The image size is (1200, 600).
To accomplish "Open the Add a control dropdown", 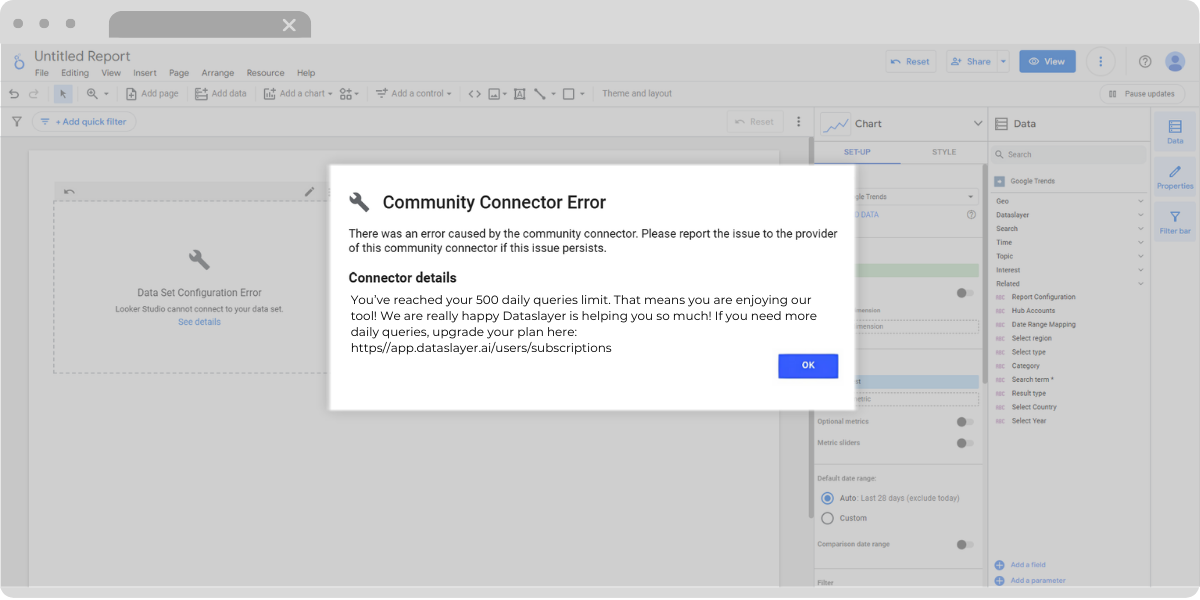I will [413, 93].
